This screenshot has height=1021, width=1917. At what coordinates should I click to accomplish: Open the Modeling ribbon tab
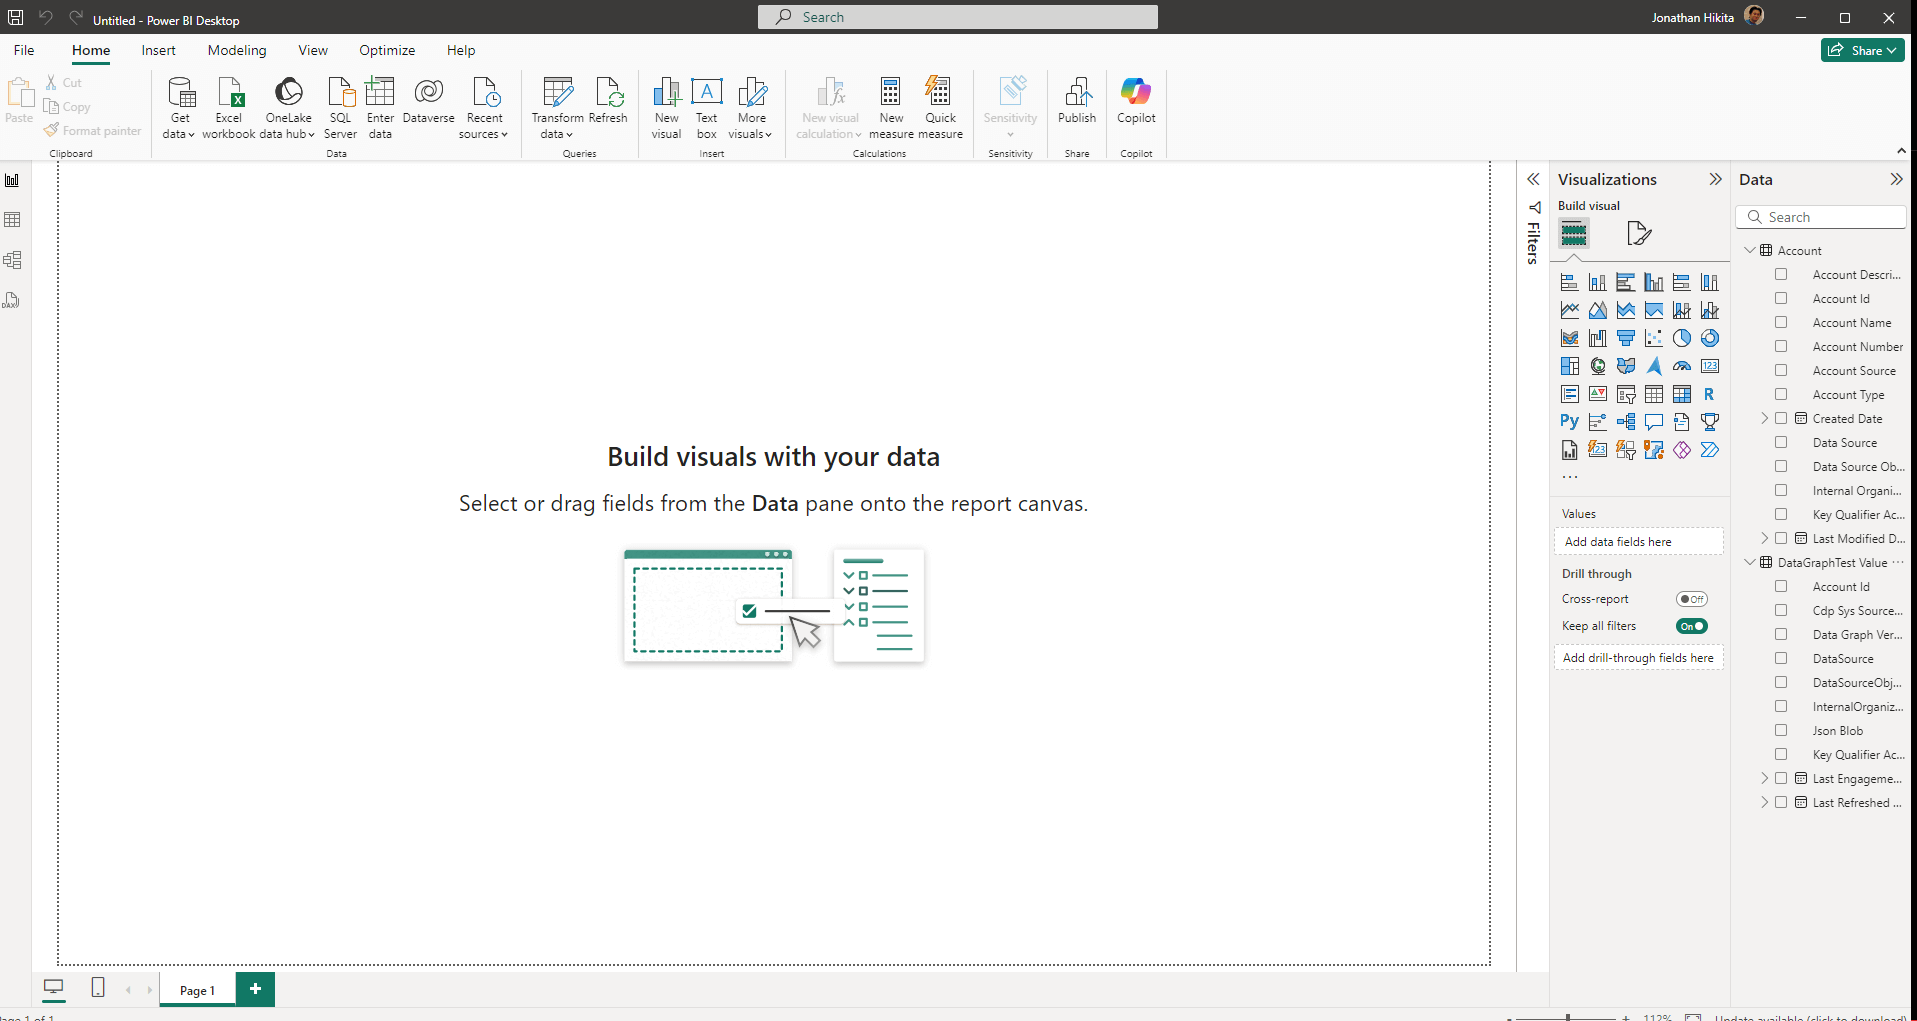coord(237,50)
